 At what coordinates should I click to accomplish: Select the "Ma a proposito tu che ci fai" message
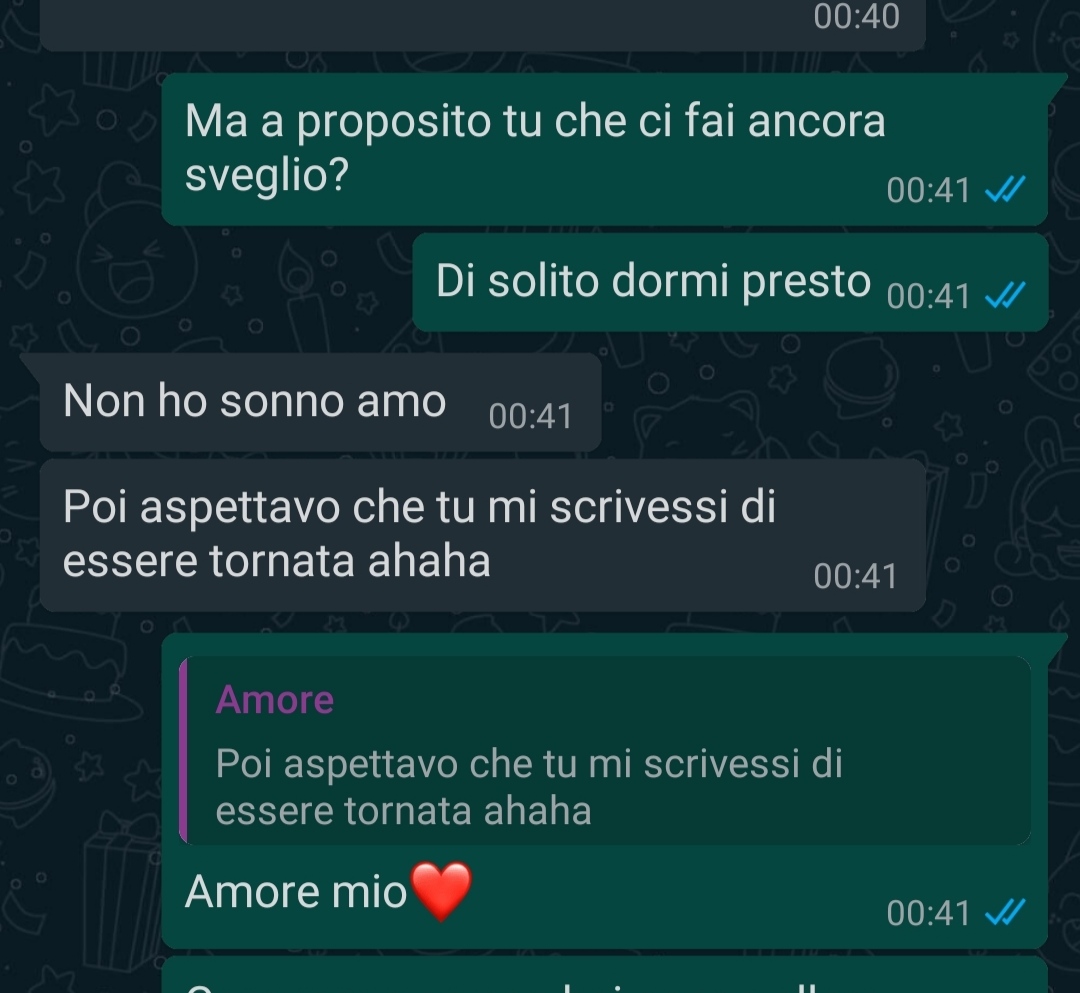click(x=605, y=149)
